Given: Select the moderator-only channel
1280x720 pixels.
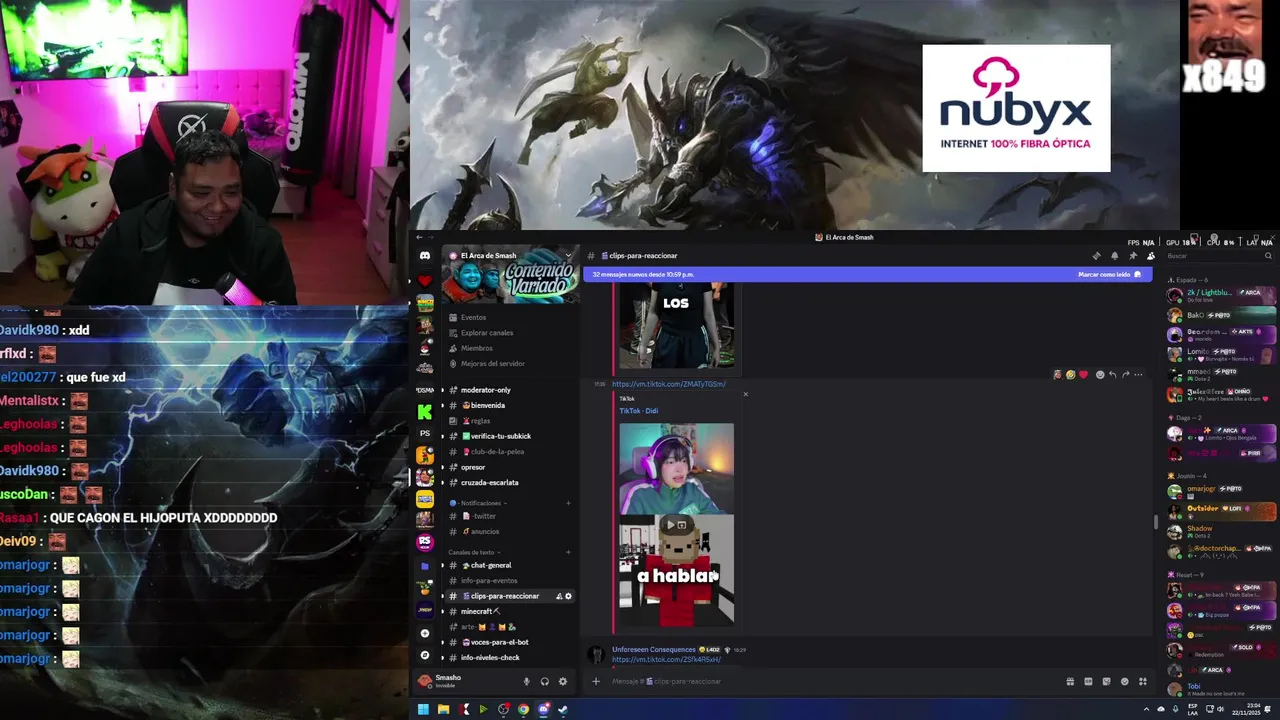Looking at the screenshot, I should coord(510,390).
